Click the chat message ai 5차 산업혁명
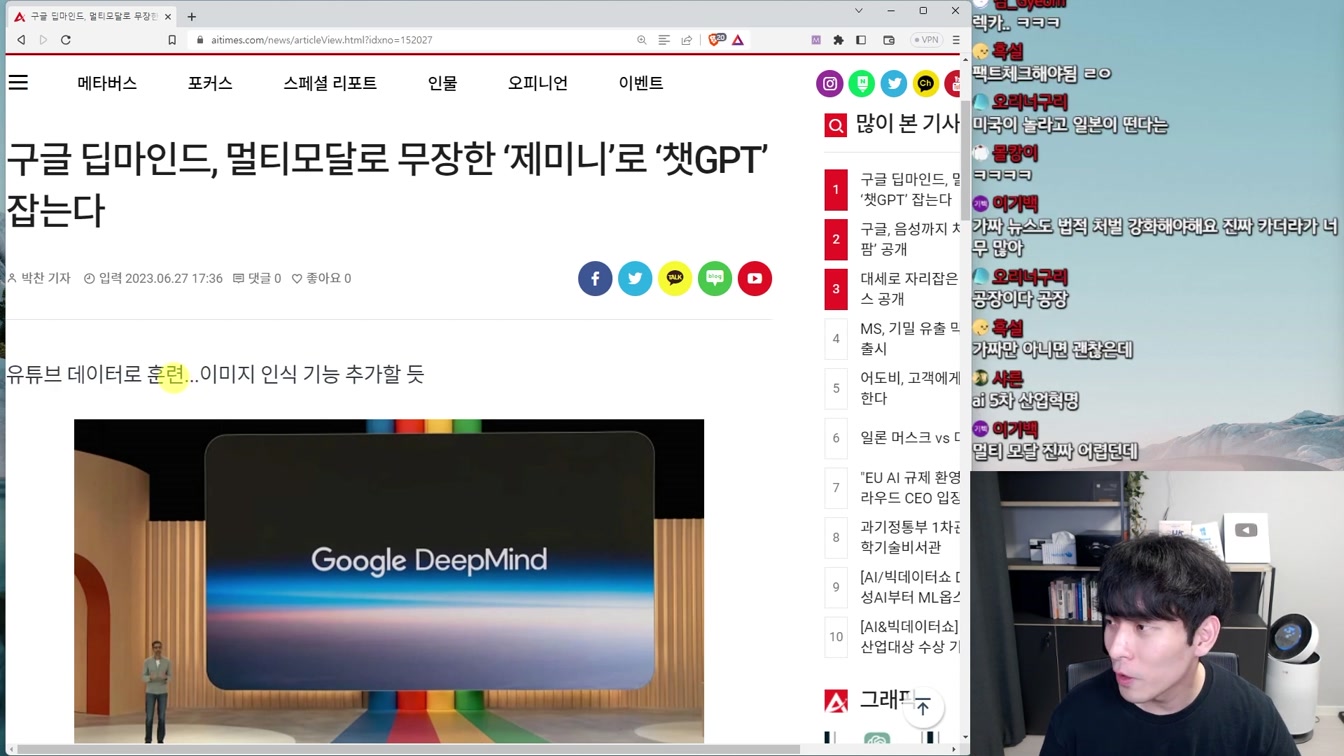1344x756 pixels. [x=1025, y=400]
